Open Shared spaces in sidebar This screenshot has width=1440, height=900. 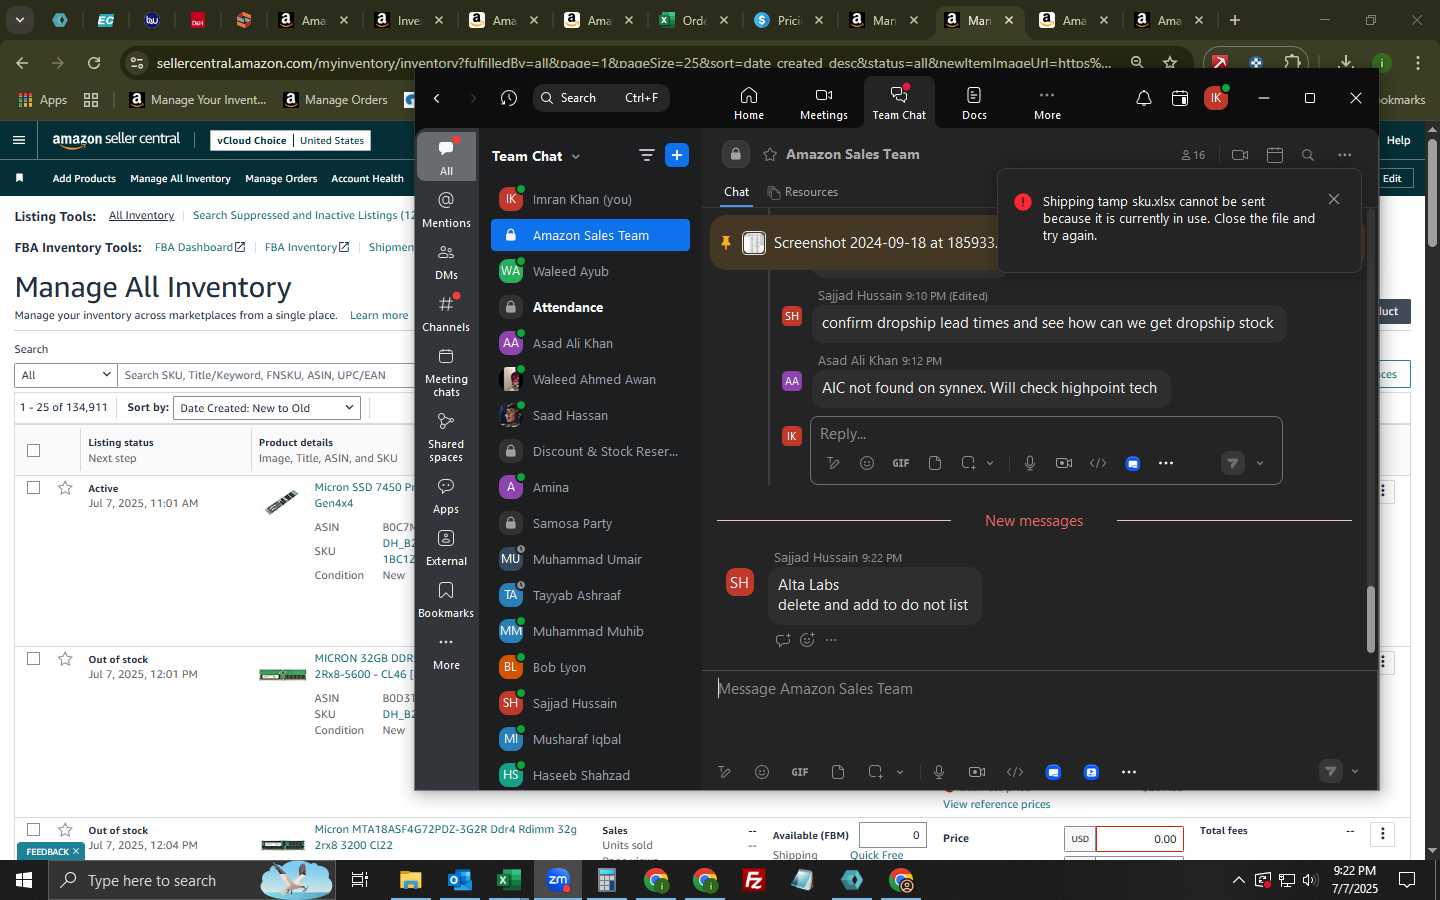pyautogui.click(x=446, y=437)
